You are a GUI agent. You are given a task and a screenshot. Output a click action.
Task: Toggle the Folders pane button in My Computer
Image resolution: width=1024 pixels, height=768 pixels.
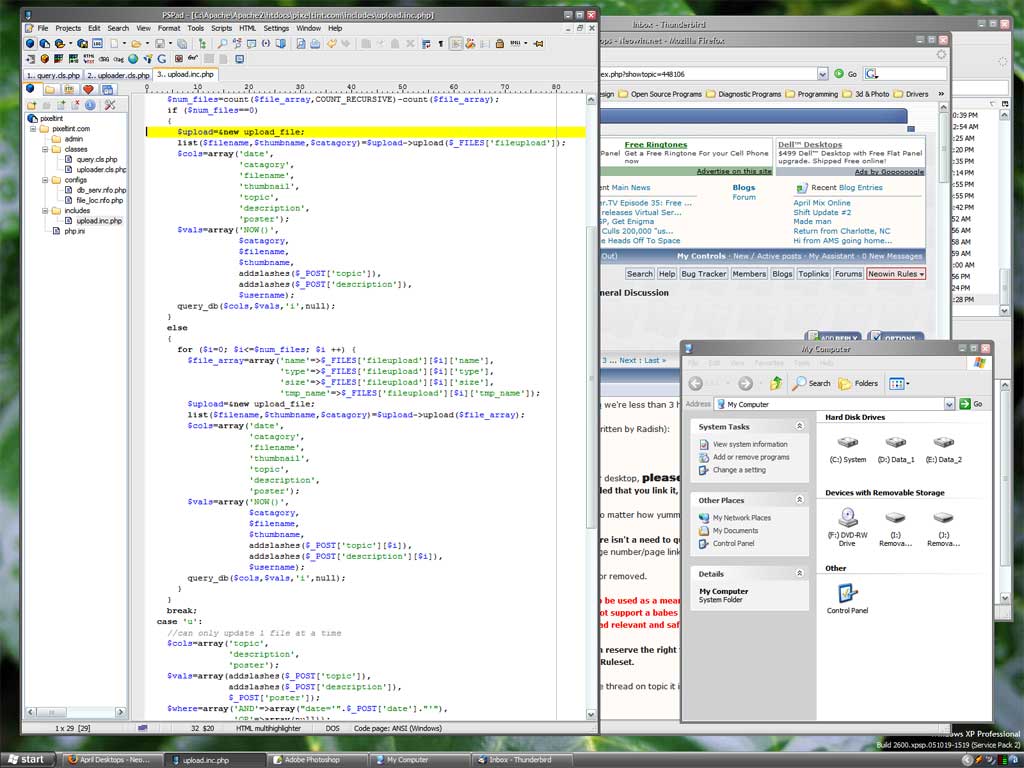pos(858,383)
